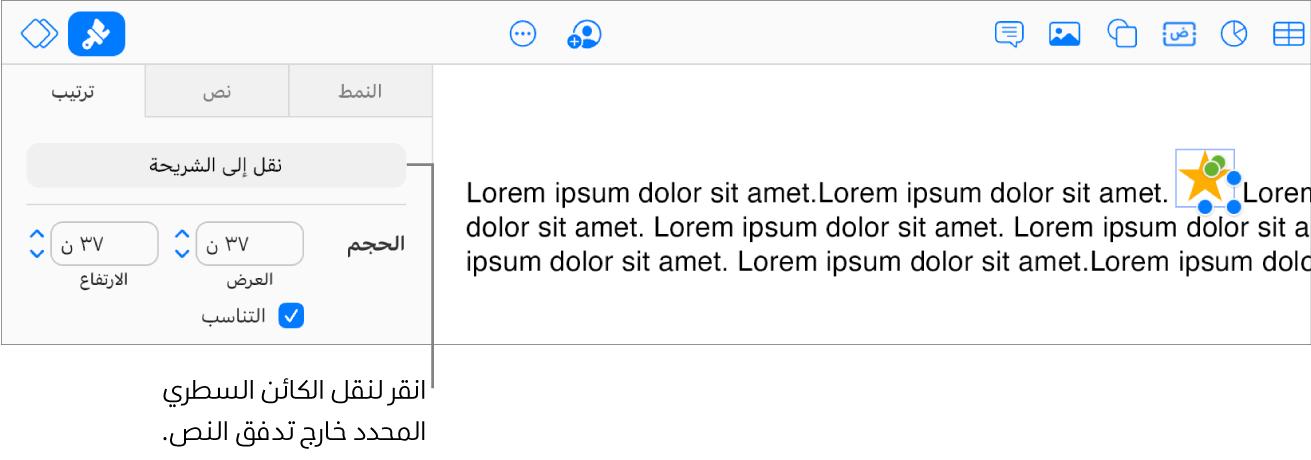Click the العرض width input field
1311x460 pixels.
(x=249, y=243)
